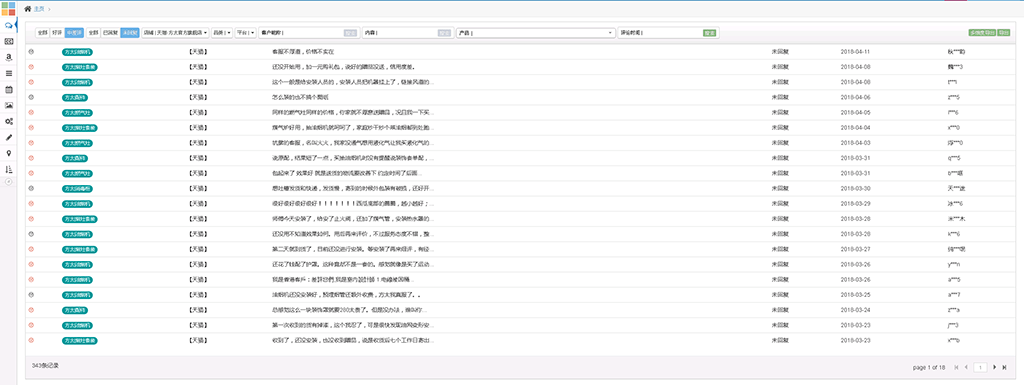Select the 好评 rating filter
Image resolution: width=1024 pixels, height=385 pixels.
57,33
